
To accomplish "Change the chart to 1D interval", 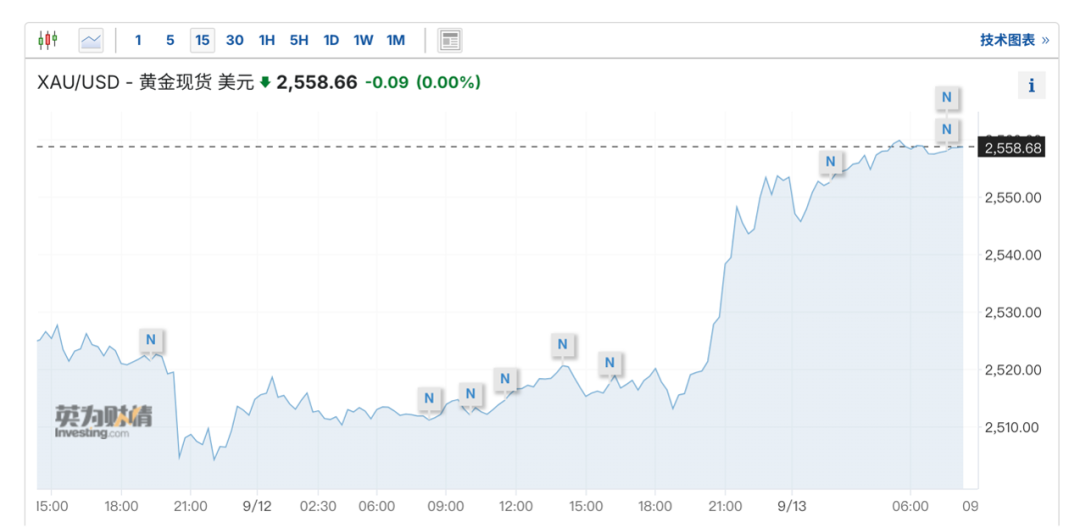I will (331, 40).
